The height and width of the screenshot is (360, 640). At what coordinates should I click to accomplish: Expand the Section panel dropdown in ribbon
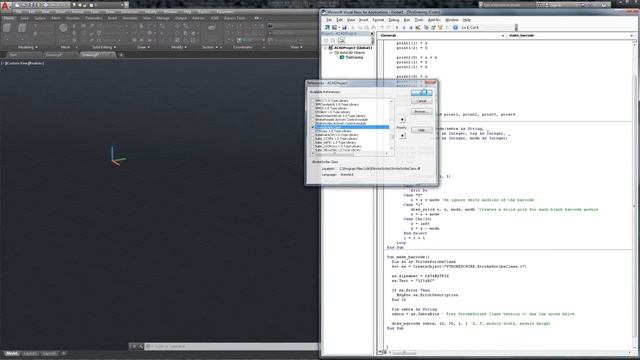tap(209, 47)
